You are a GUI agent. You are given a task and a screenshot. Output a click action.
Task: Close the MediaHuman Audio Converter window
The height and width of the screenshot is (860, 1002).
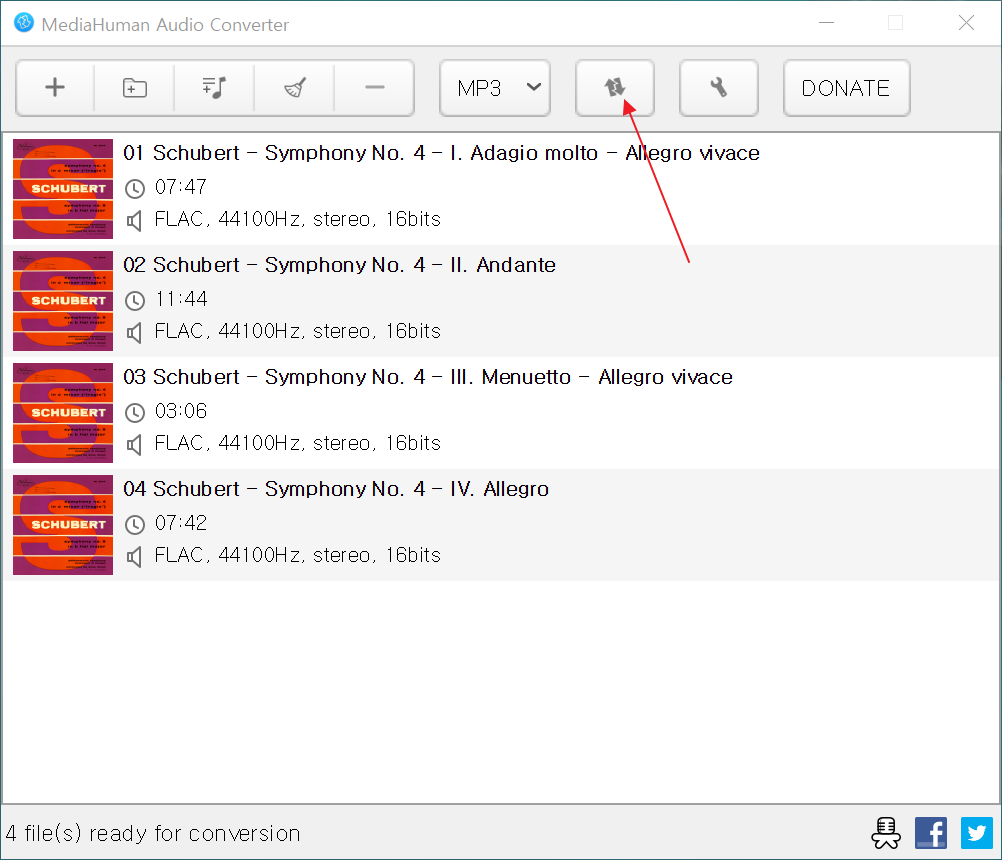tap(966, 23)
